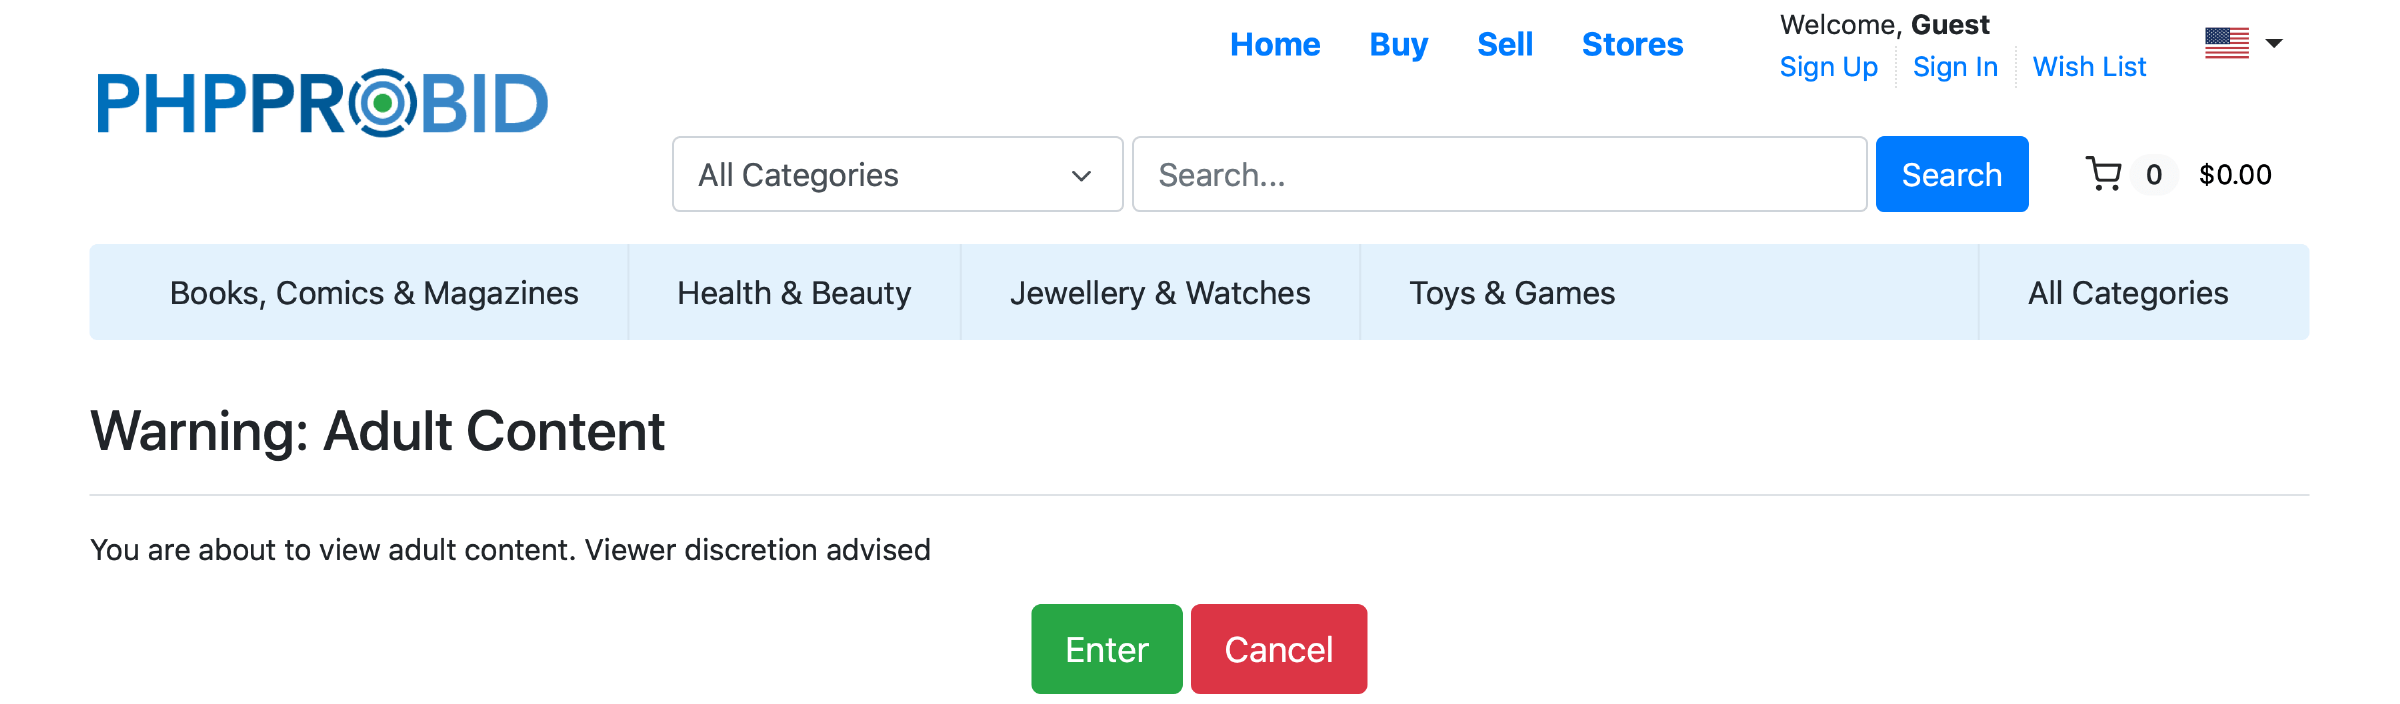Open the Buy menu item
Viewport: 2400px width, 704px height.
click(x=1398, y=45)
